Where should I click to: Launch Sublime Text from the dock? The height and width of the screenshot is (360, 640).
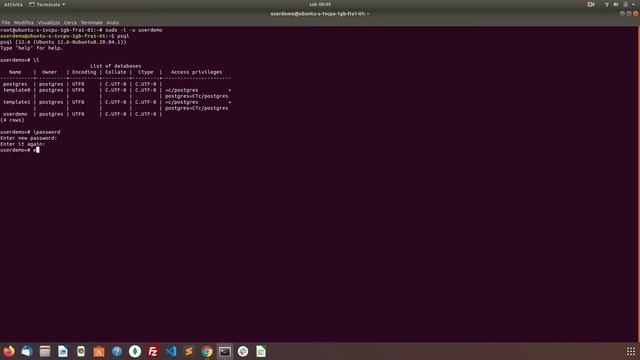[189, 351]
